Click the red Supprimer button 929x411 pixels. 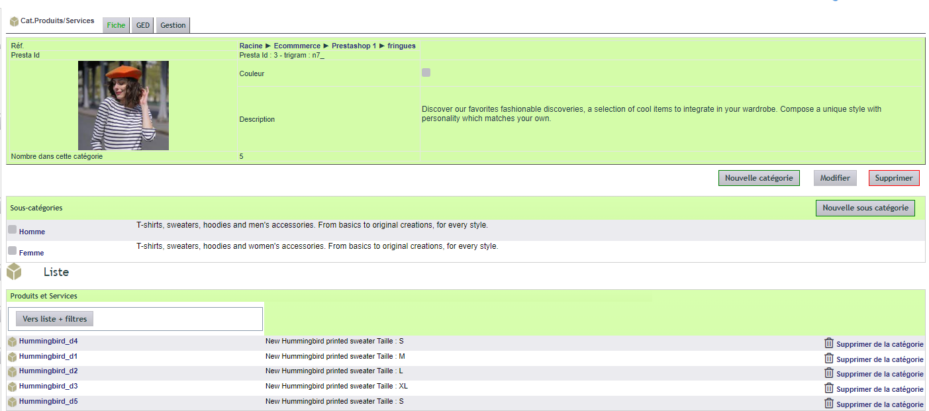893,178
